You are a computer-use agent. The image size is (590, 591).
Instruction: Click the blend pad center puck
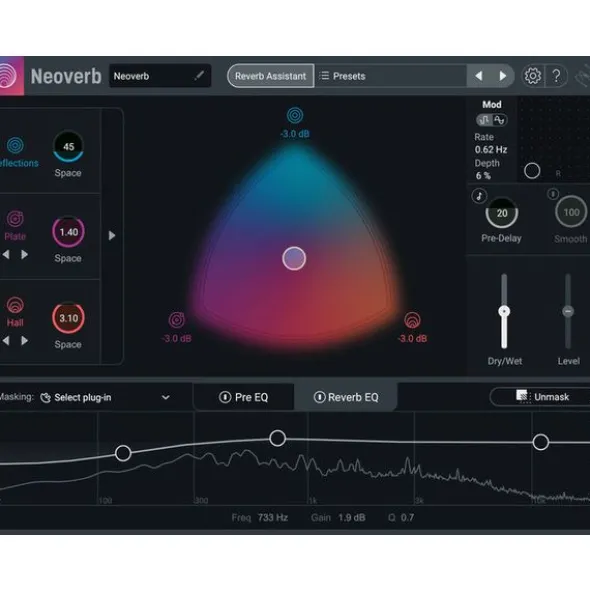tap(294, 259)
